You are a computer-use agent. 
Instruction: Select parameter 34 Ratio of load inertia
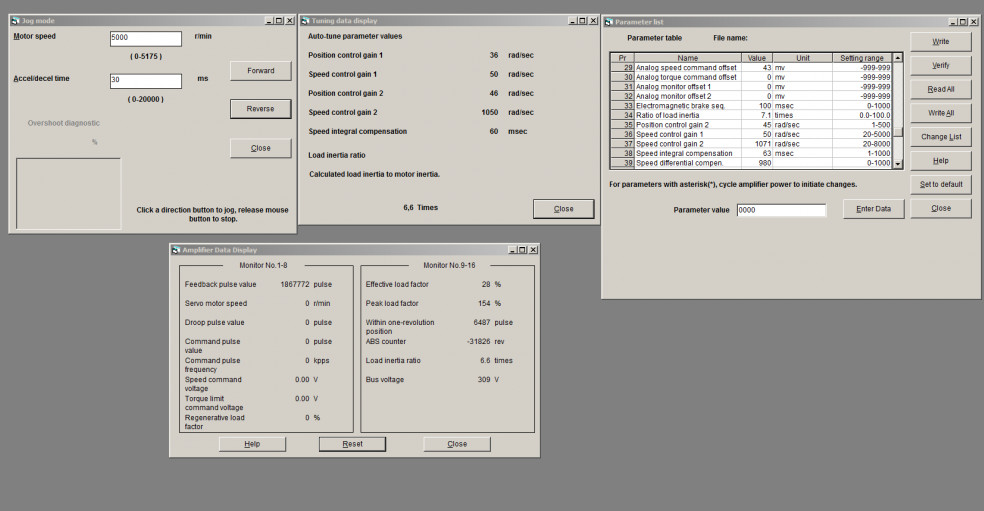tap(751, 116)
